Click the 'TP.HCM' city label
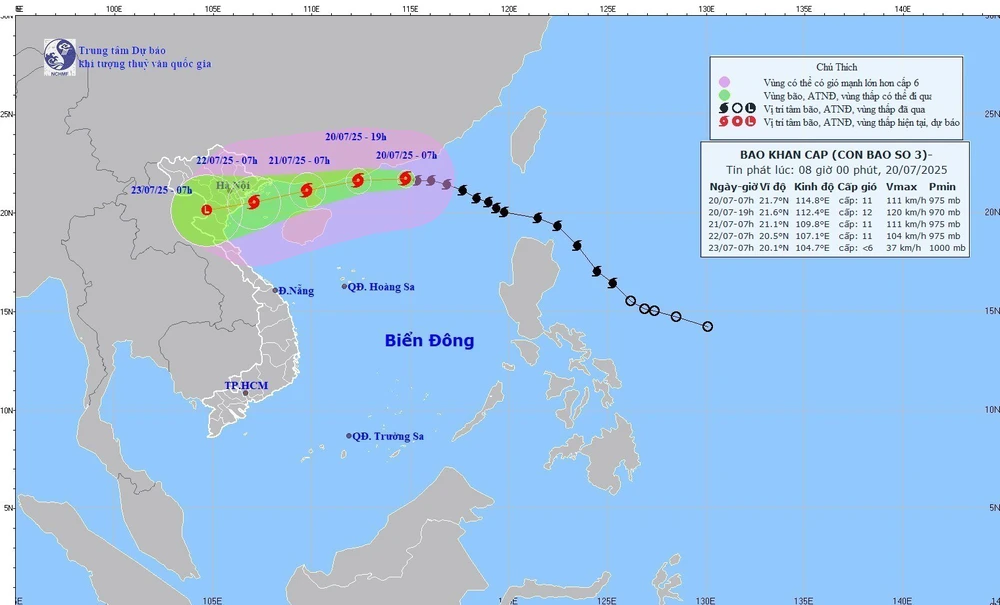This screenshot has width=1000, height=605. click(246, 386)
